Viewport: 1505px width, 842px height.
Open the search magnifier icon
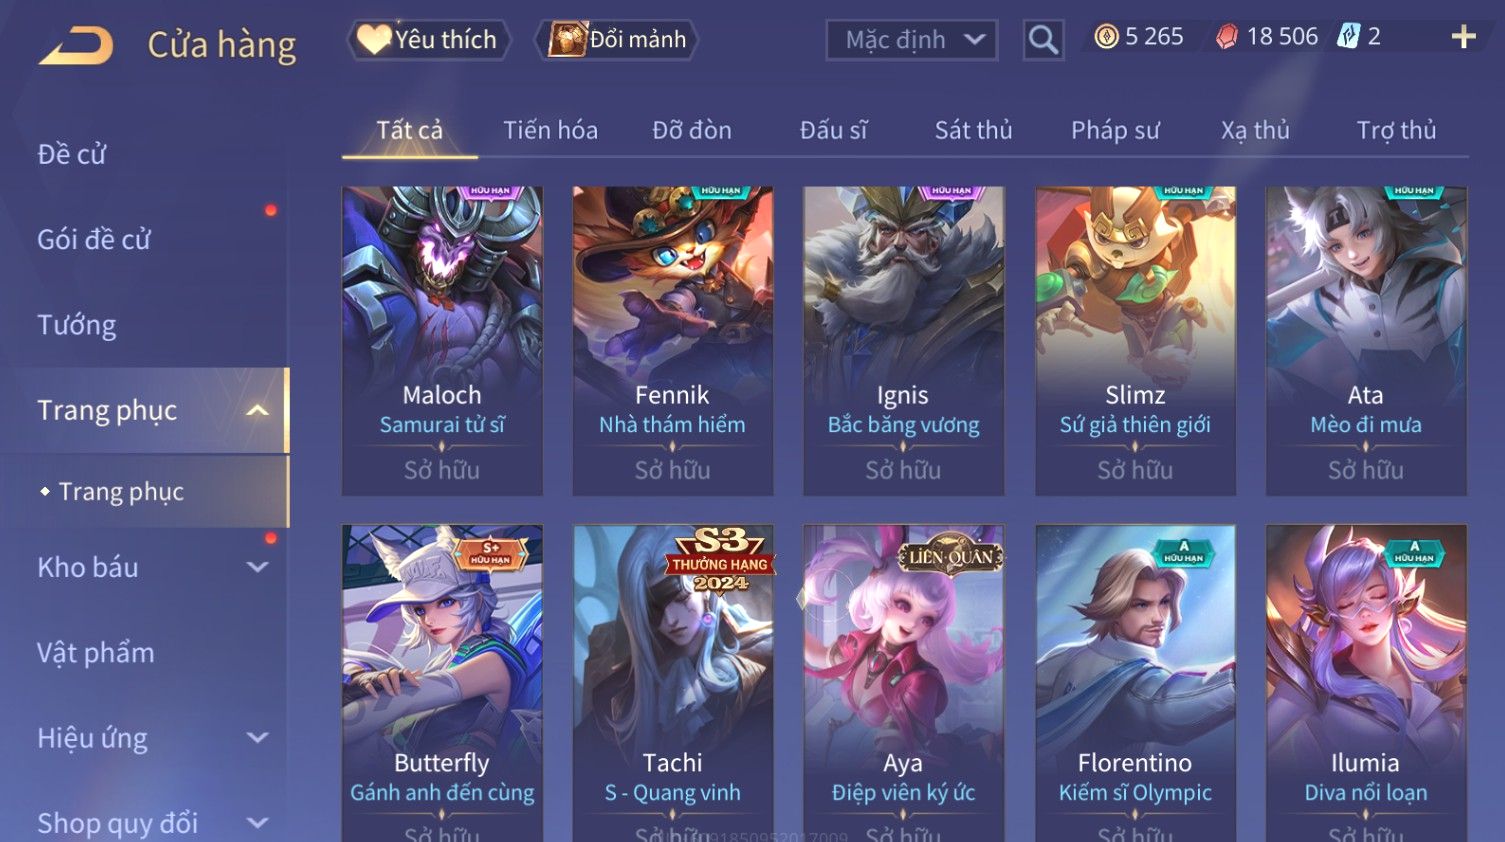click(1043, 40)
